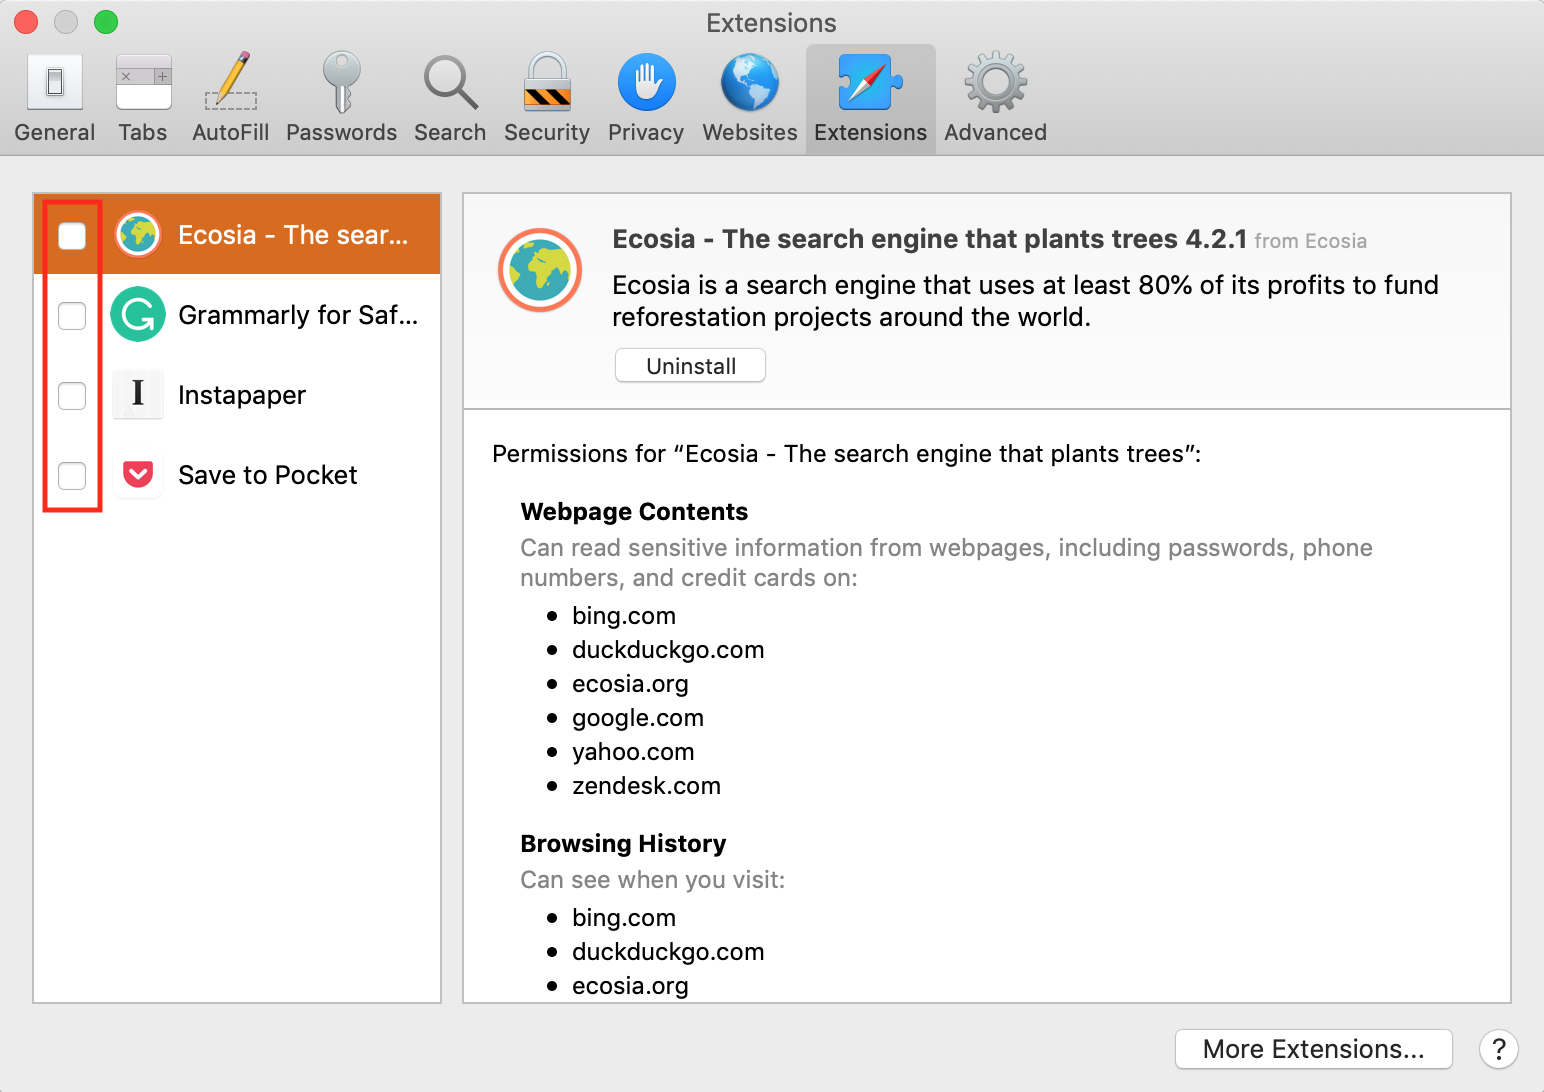Screen dimensions: 1544x1092
Task: Open the General preferences pane
Action: [x=55, y=99]
